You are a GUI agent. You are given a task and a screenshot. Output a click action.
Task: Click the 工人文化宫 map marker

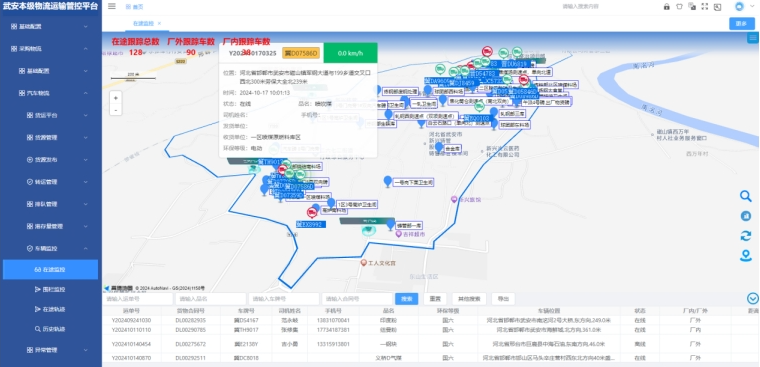point(364,263)
